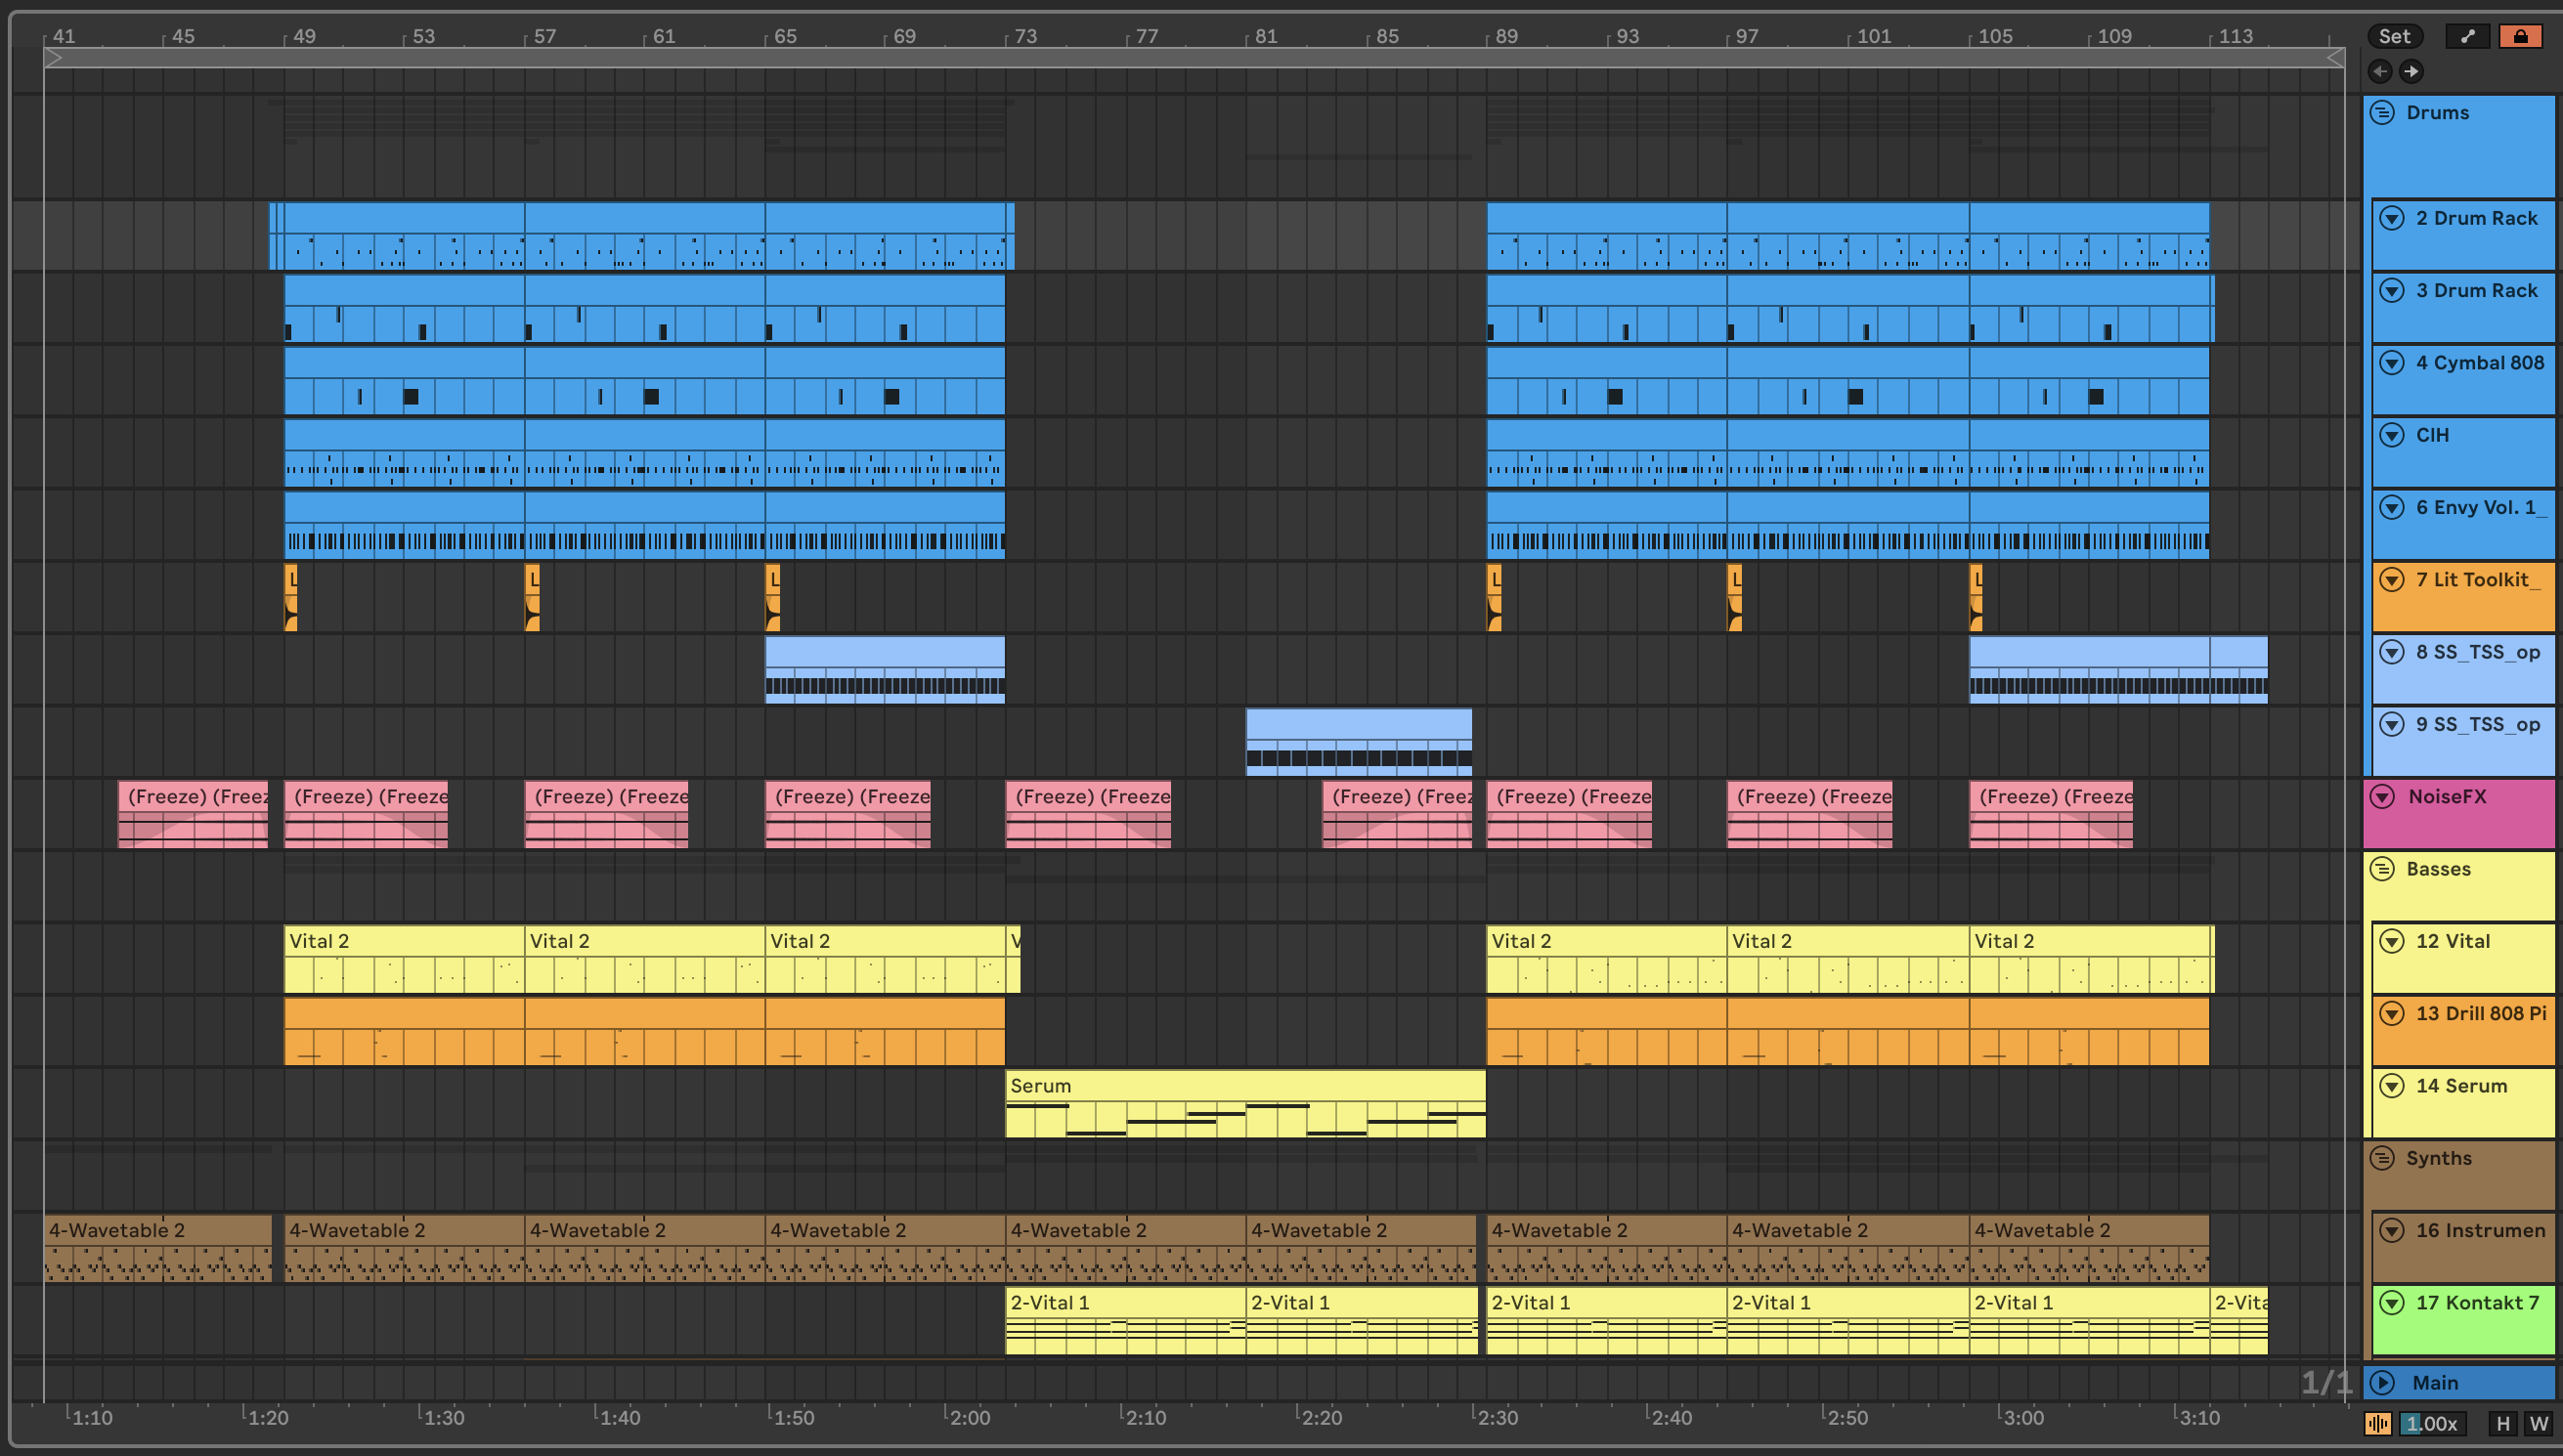Fold the Basses group track icon

2382,868
